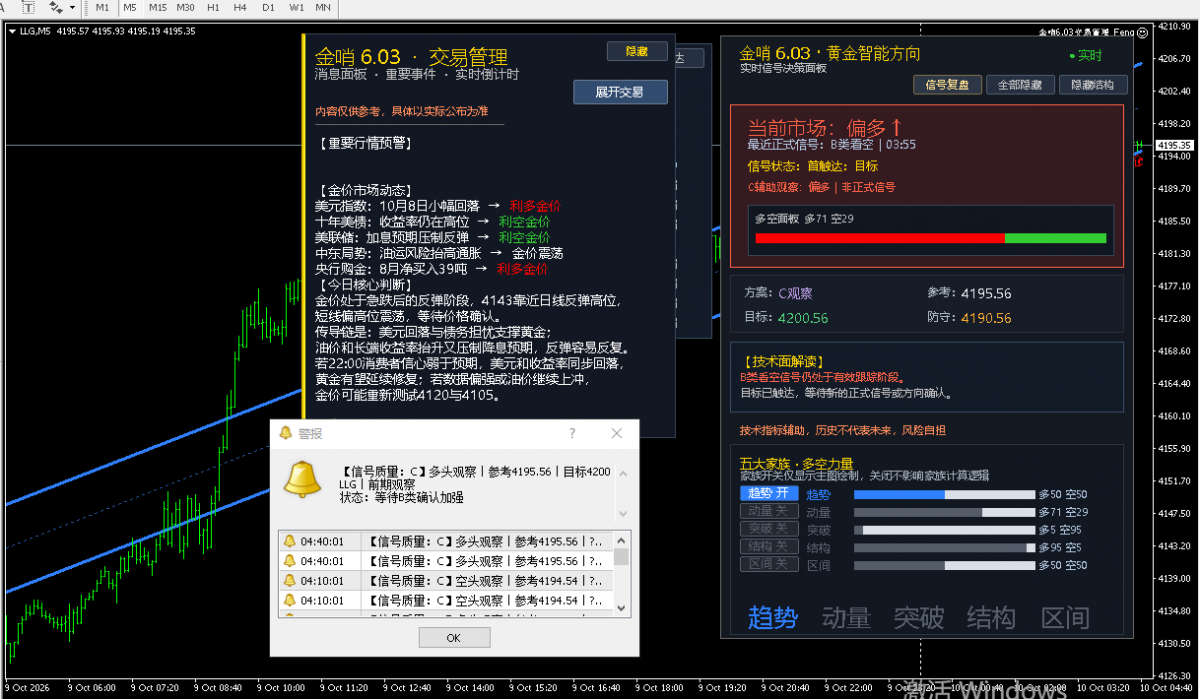This screenshot has width=1200, height=699.
Task: Expand the LLG,M5 chart title arrow
Action: (11, 31)
